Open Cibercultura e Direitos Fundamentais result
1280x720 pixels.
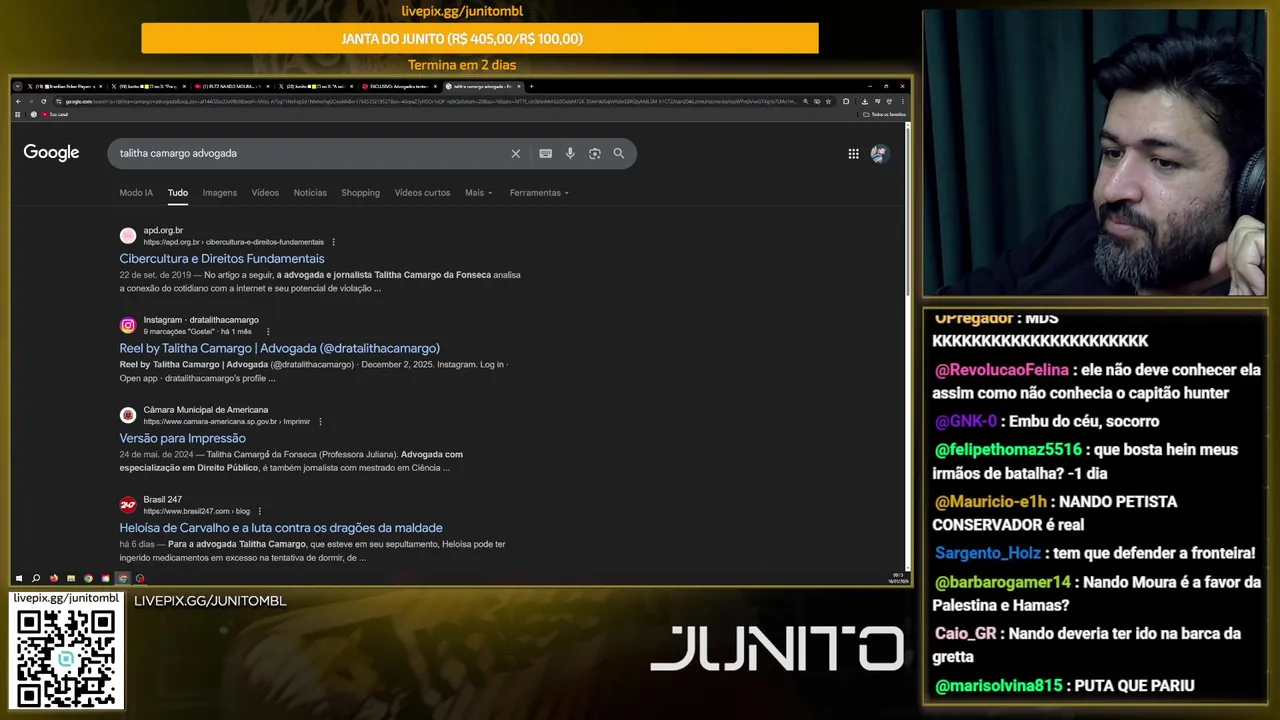pyautogui.click(x=222, y=259)
